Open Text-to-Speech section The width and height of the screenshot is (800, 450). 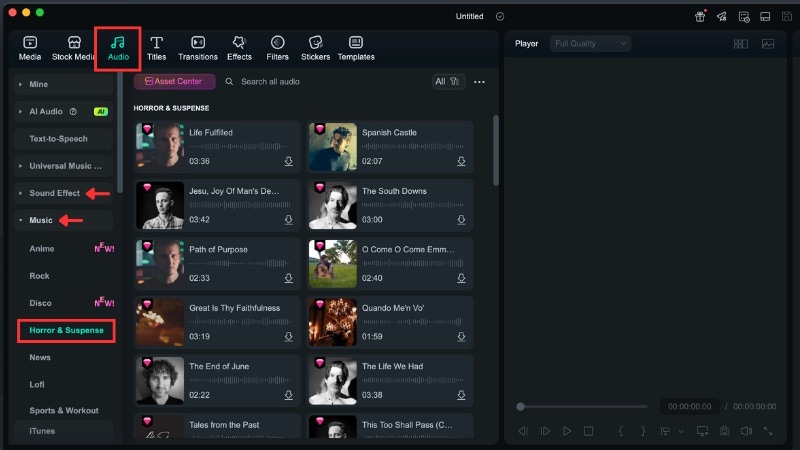coord(63,139)
